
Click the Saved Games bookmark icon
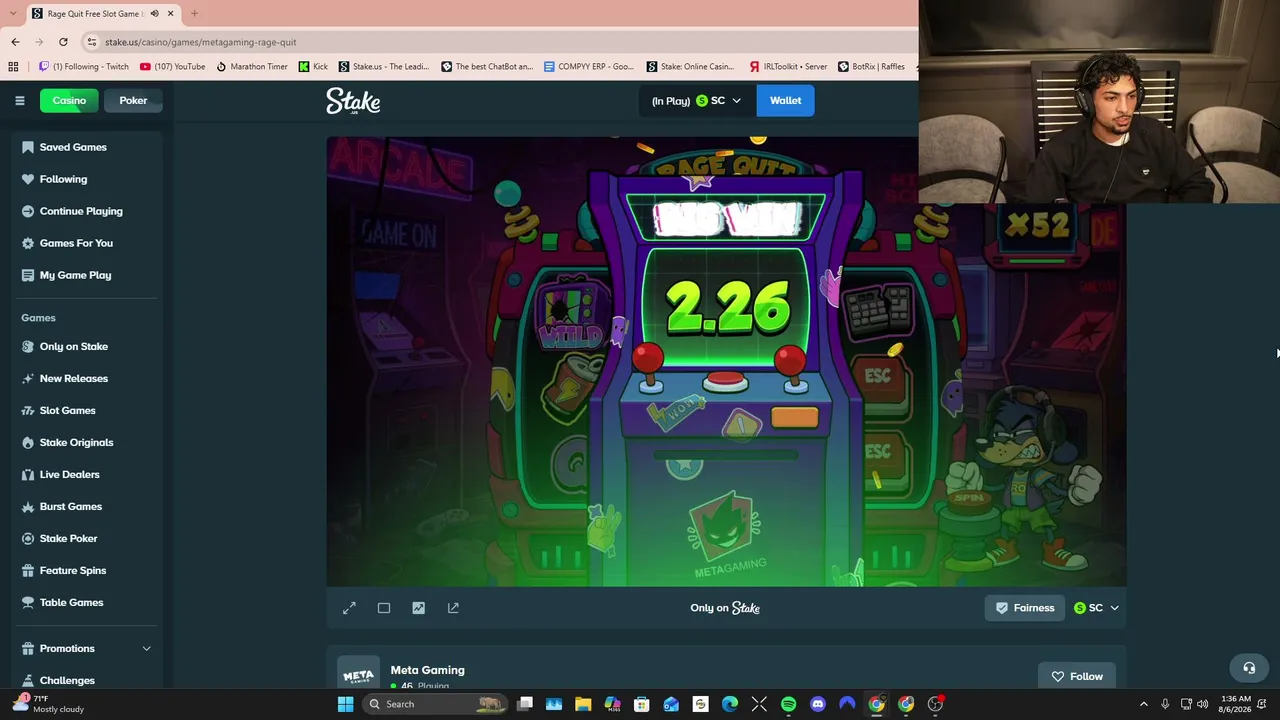tap(28, 147)
